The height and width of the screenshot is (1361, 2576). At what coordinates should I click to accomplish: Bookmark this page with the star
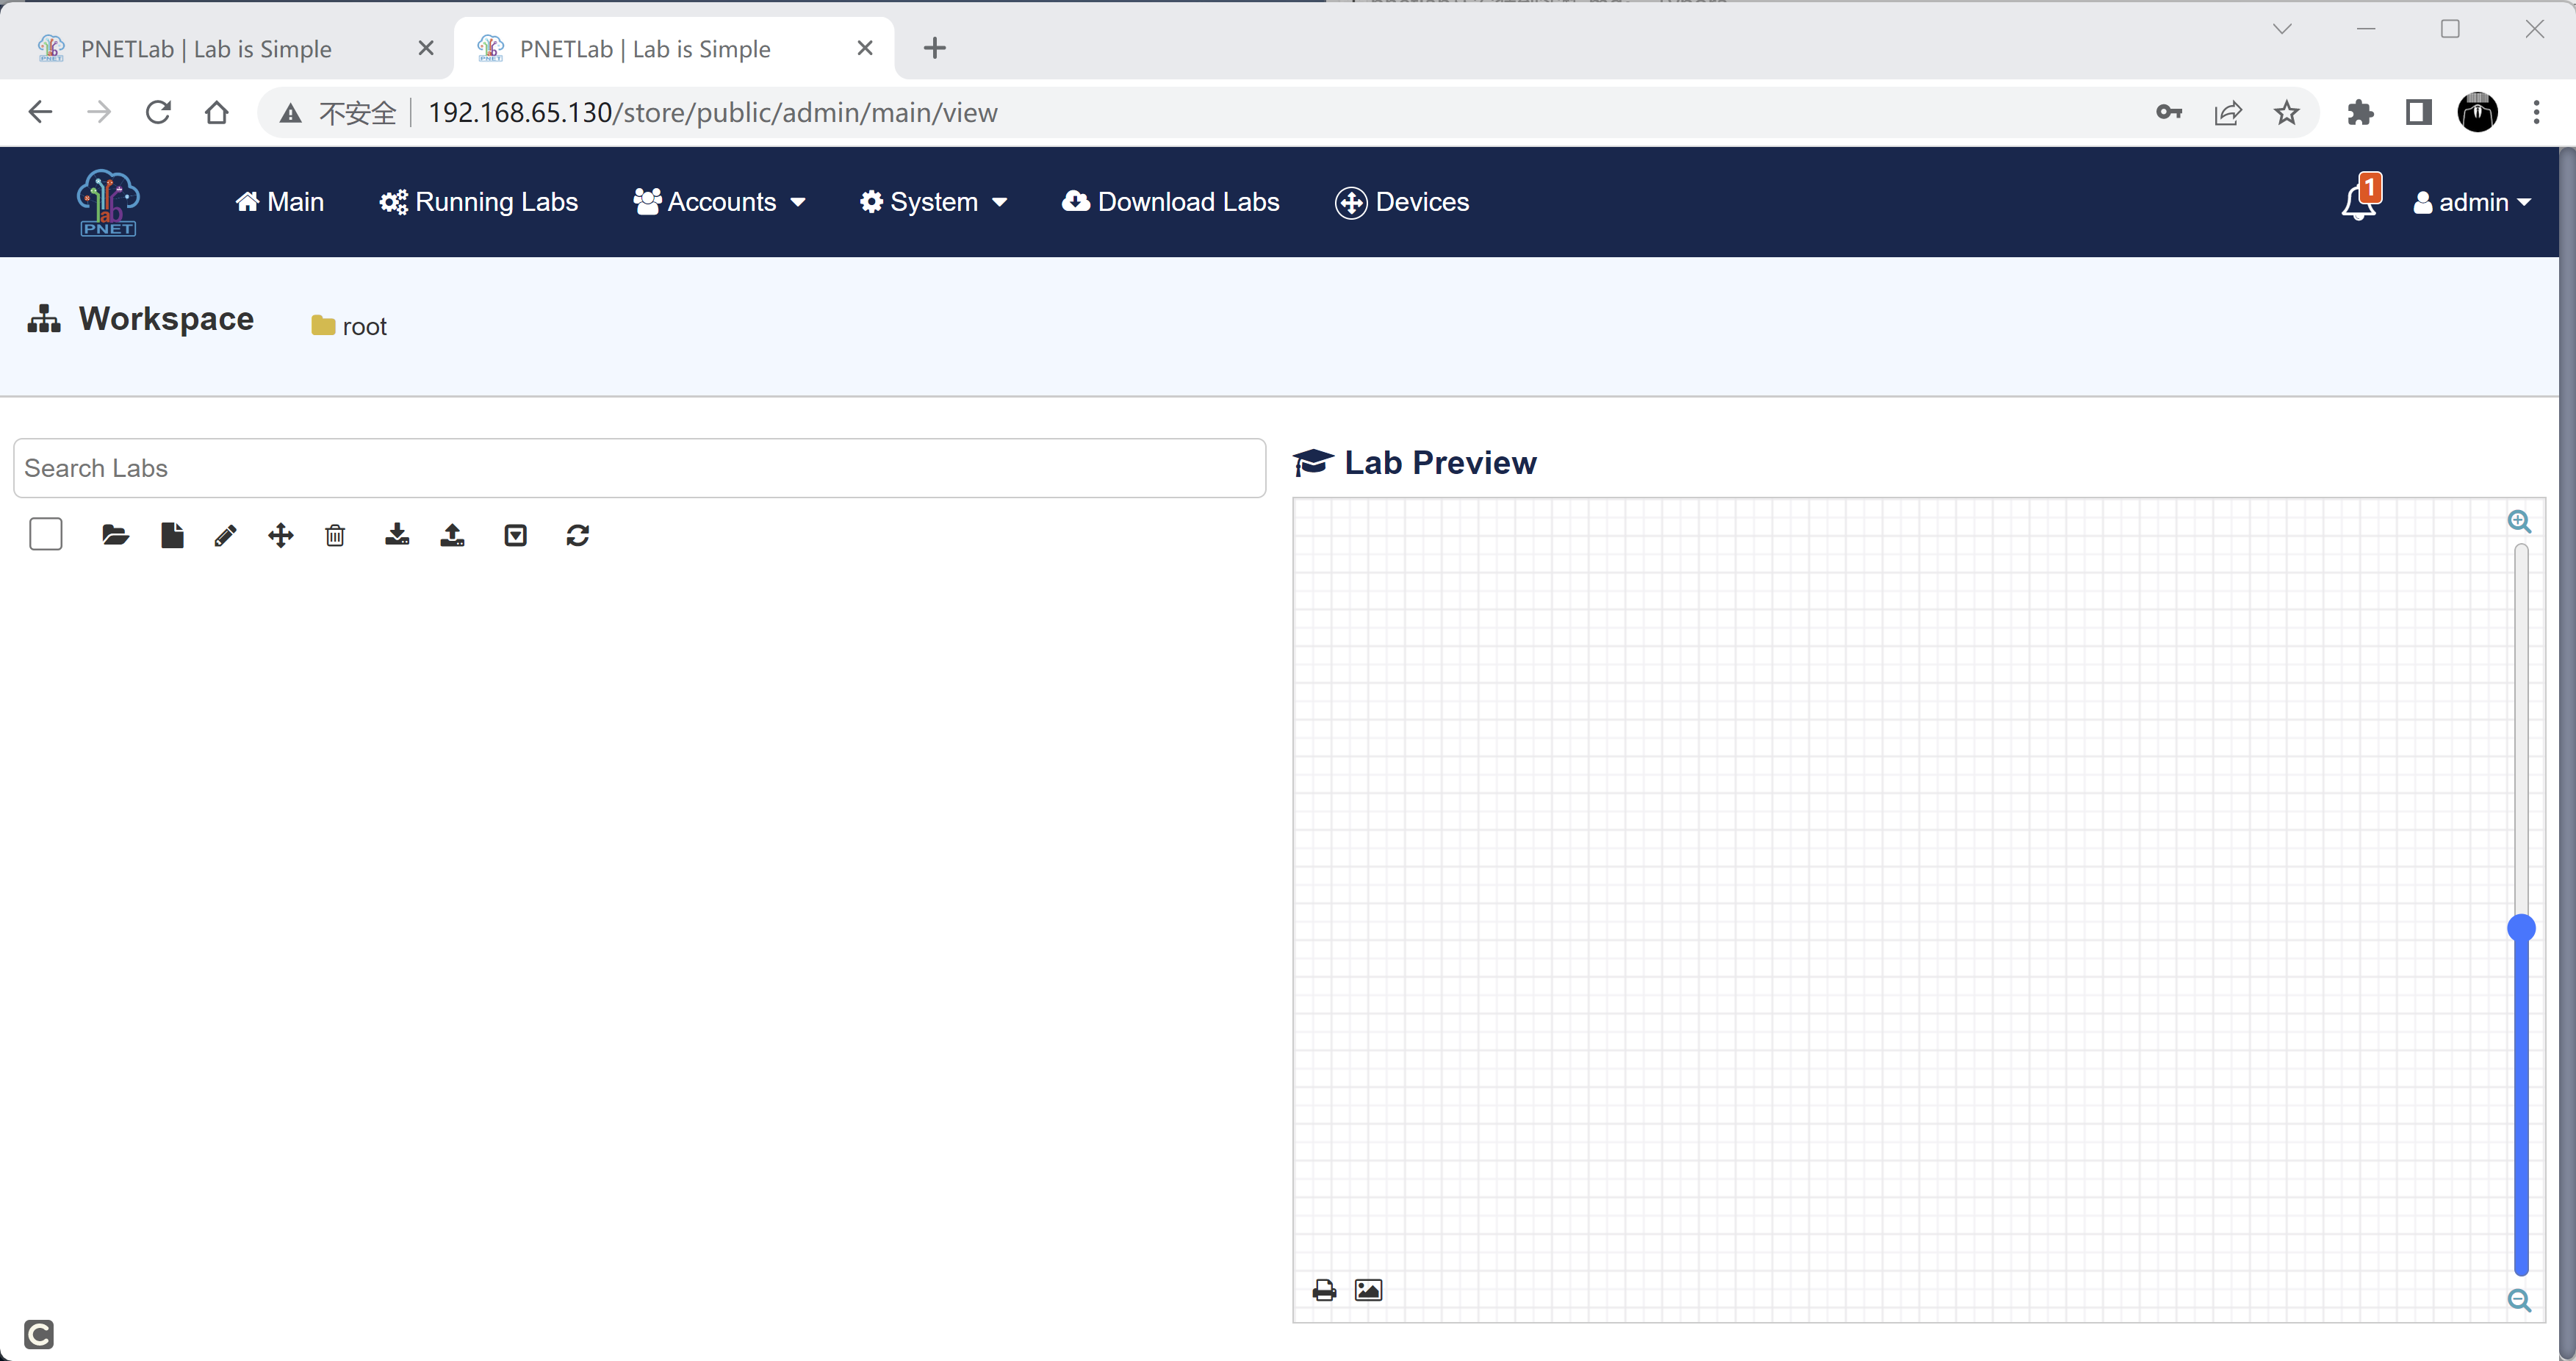click(2286, 112)
